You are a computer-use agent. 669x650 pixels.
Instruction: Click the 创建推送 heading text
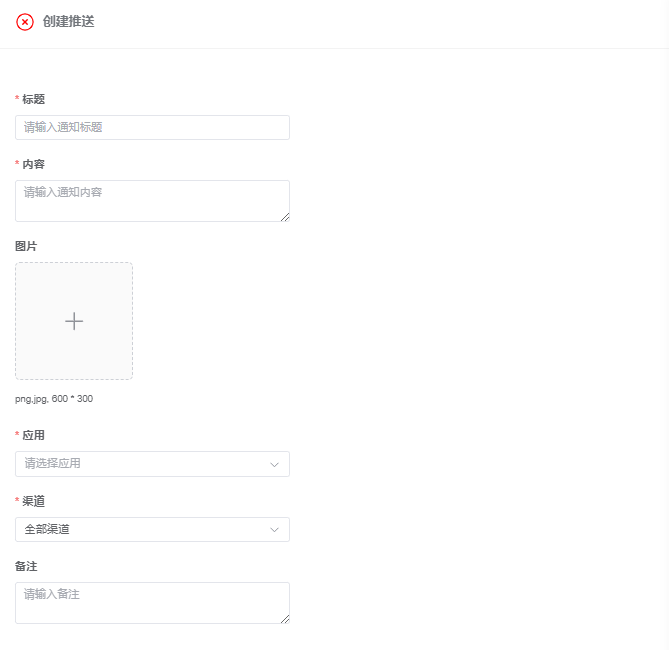[68, 21]
